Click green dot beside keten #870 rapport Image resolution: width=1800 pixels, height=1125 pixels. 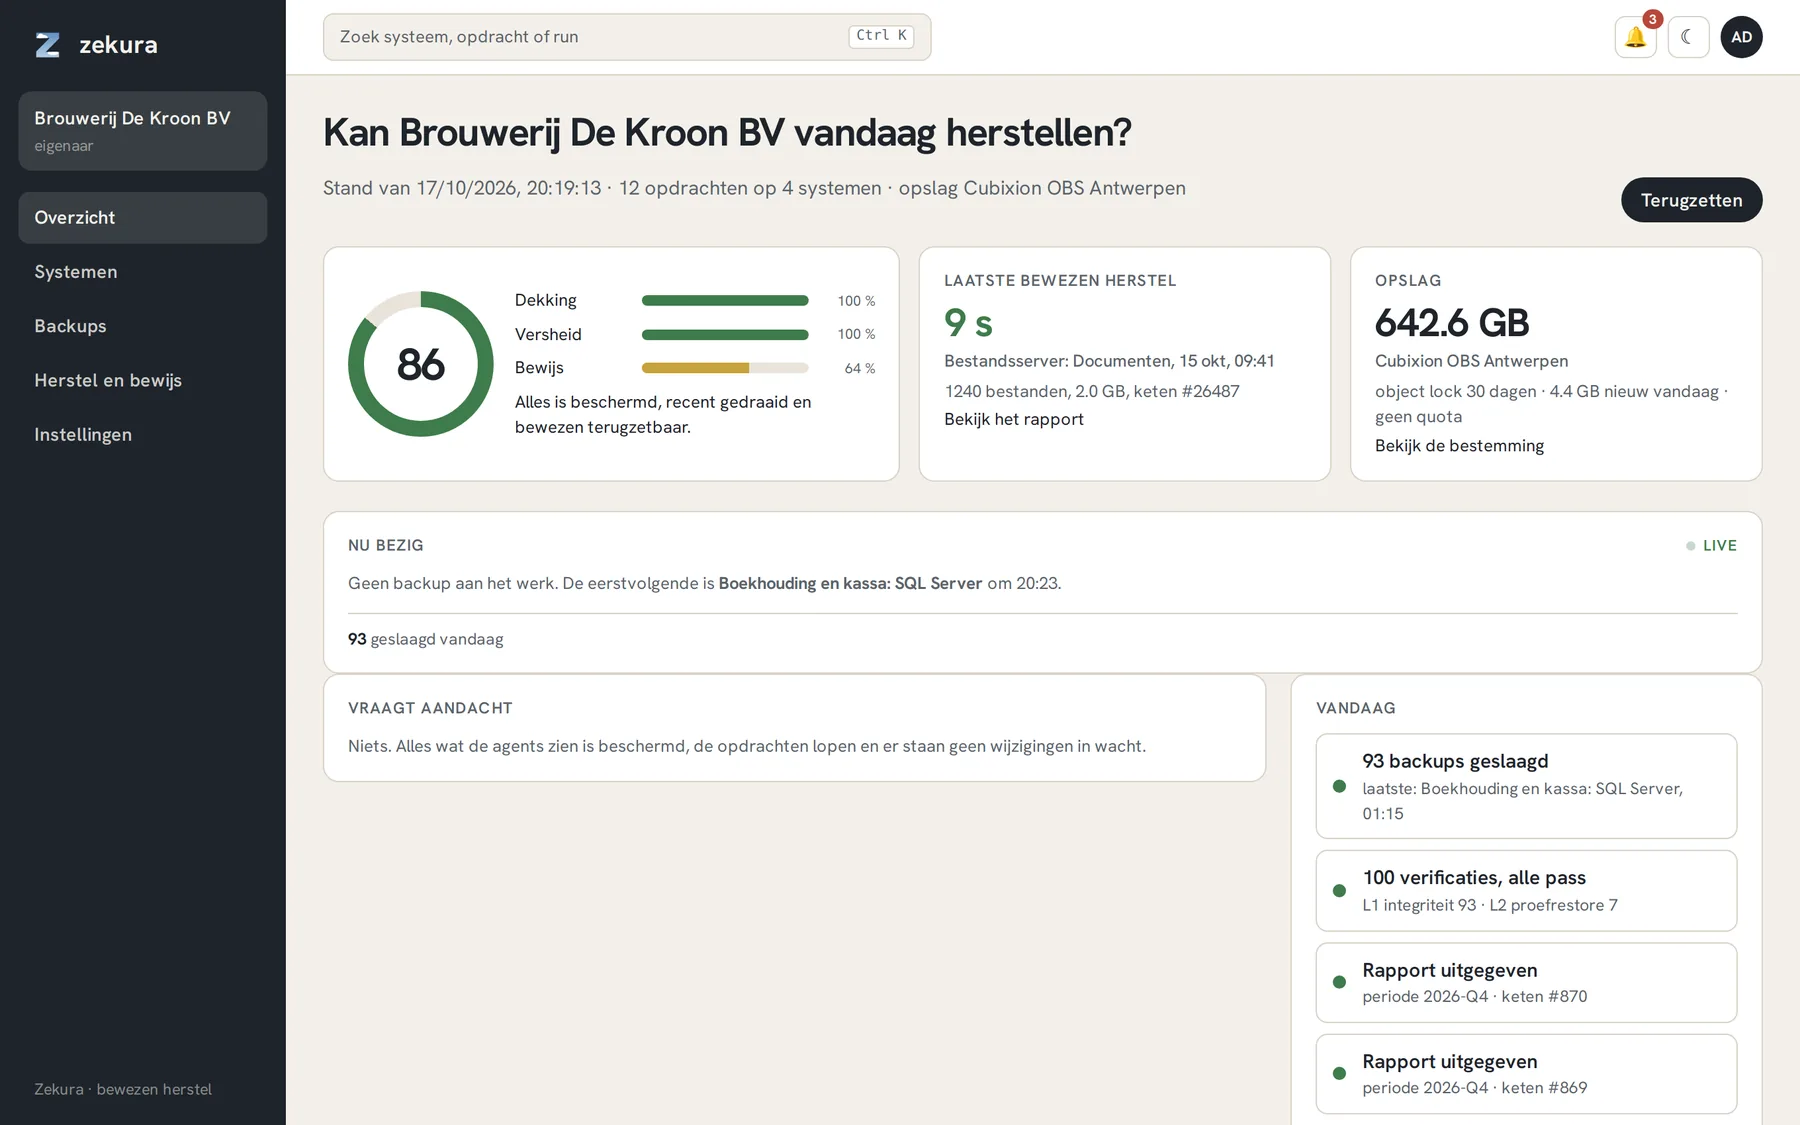pos(1339,982)
